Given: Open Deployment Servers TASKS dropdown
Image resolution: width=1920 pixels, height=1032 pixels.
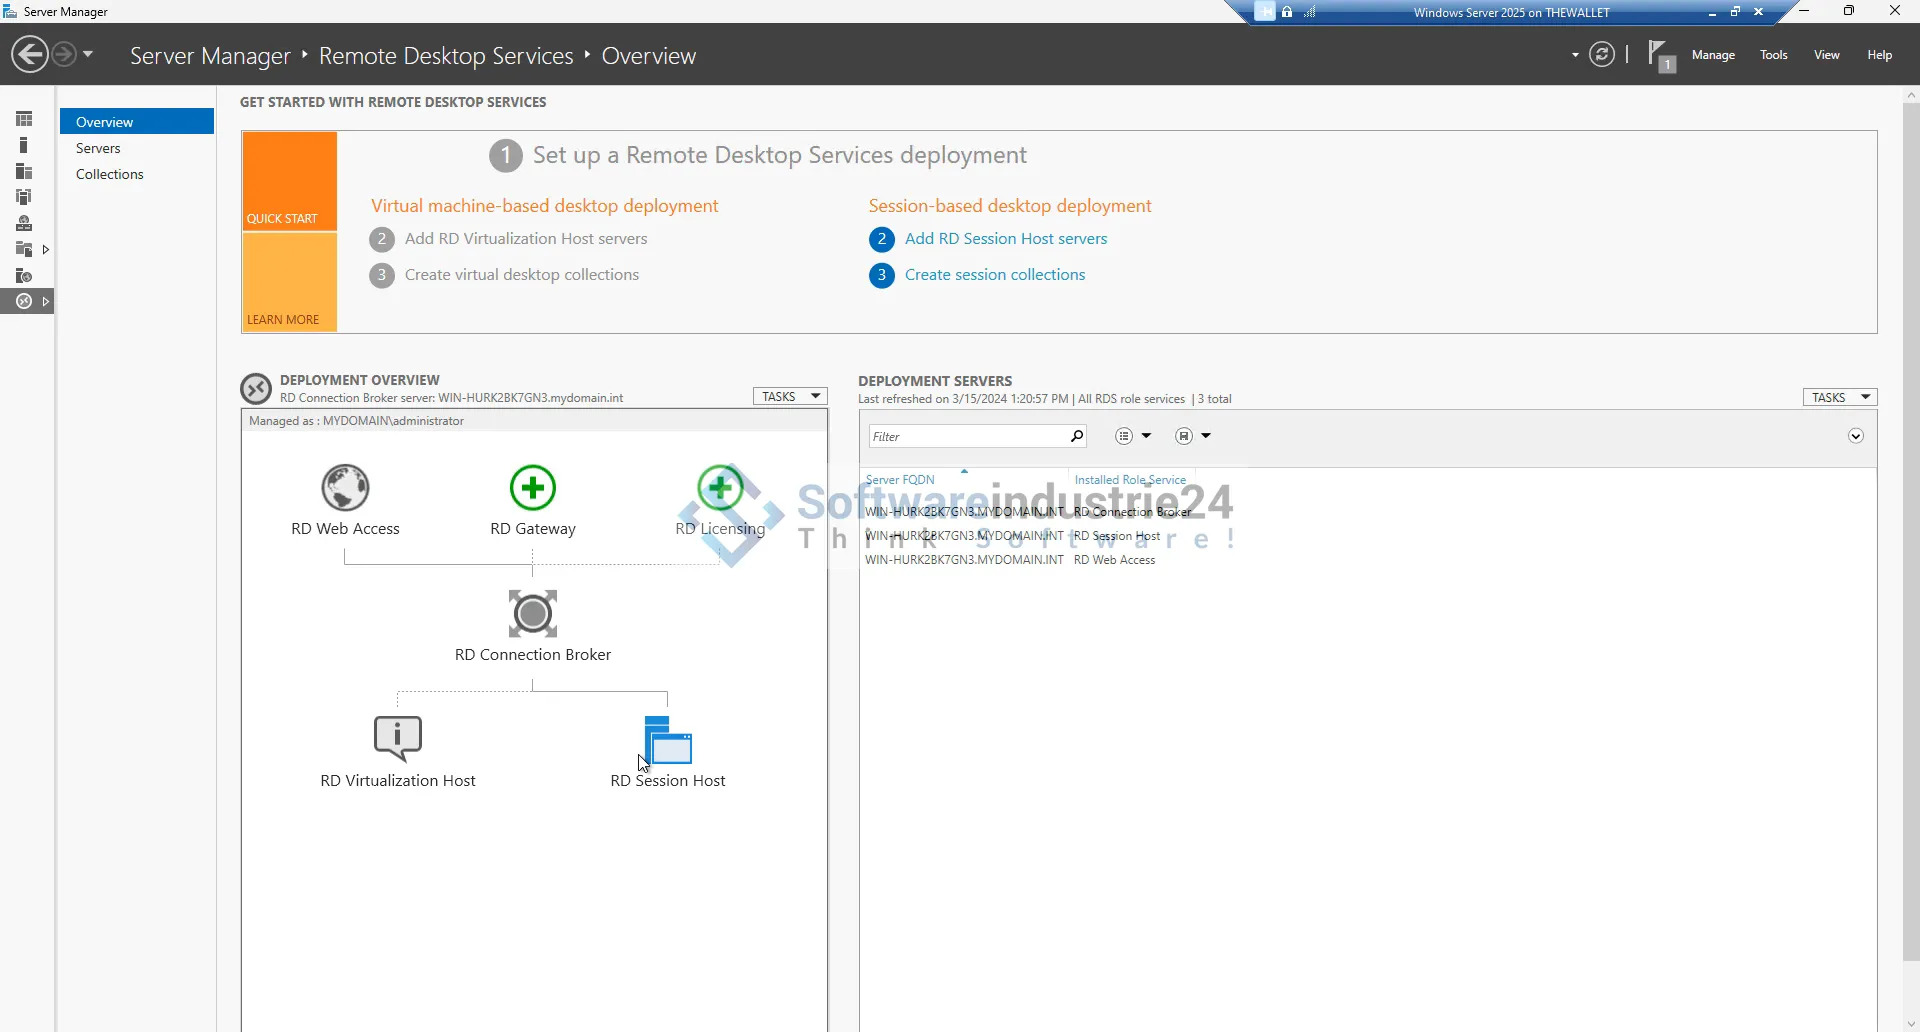Looking at the screenshot, I should (1839, 398).
